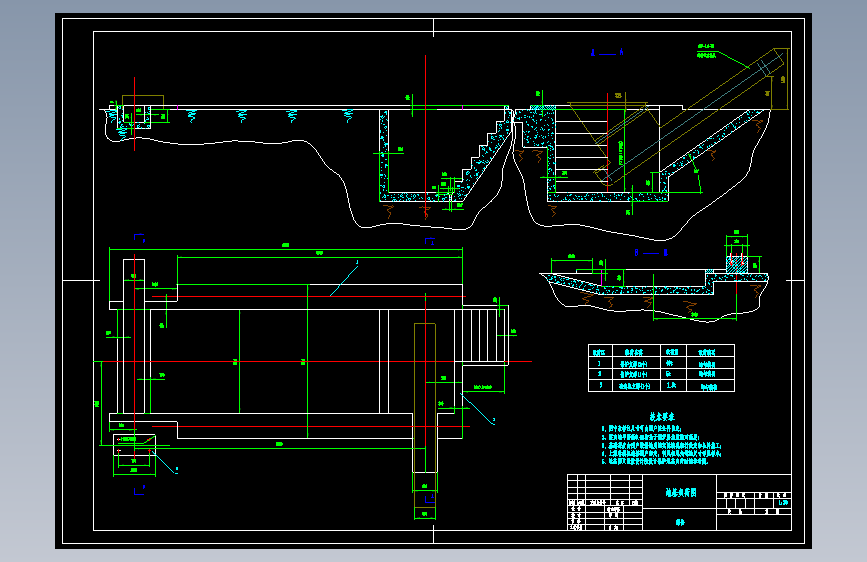The image size is (867, 562).
Task: Click the inclined conveyor outline in the A—A section
Action: point(691,116)
